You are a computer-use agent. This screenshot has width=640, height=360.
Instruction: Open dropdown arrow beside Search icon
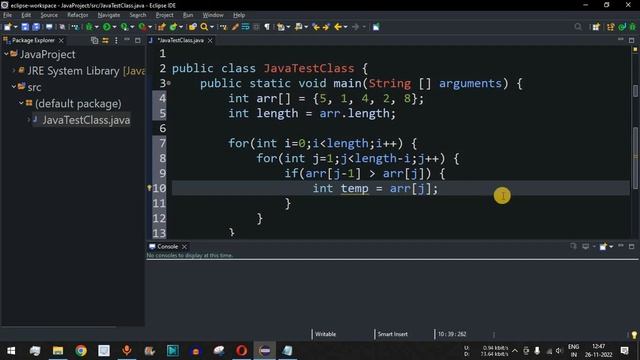(x=212, y=27)
